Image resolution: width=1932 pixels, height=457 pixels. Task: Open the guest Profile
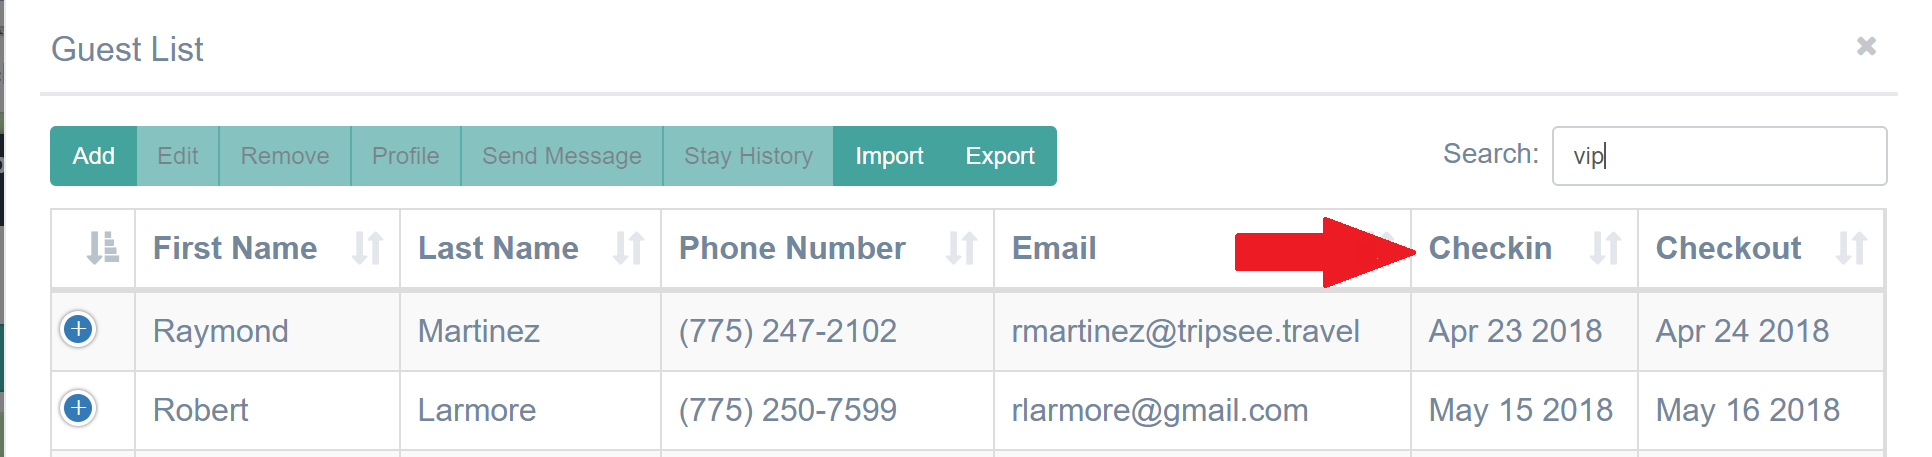point(406,156)
